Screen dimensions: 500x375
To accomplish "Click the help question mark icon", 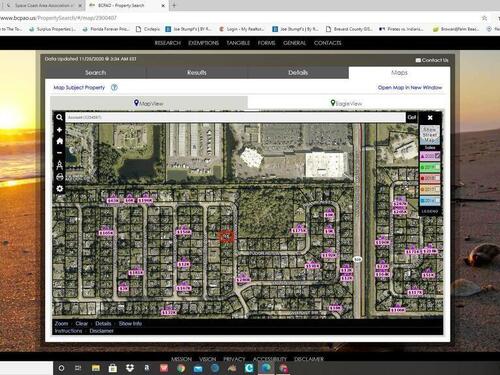I will (114, 87).
